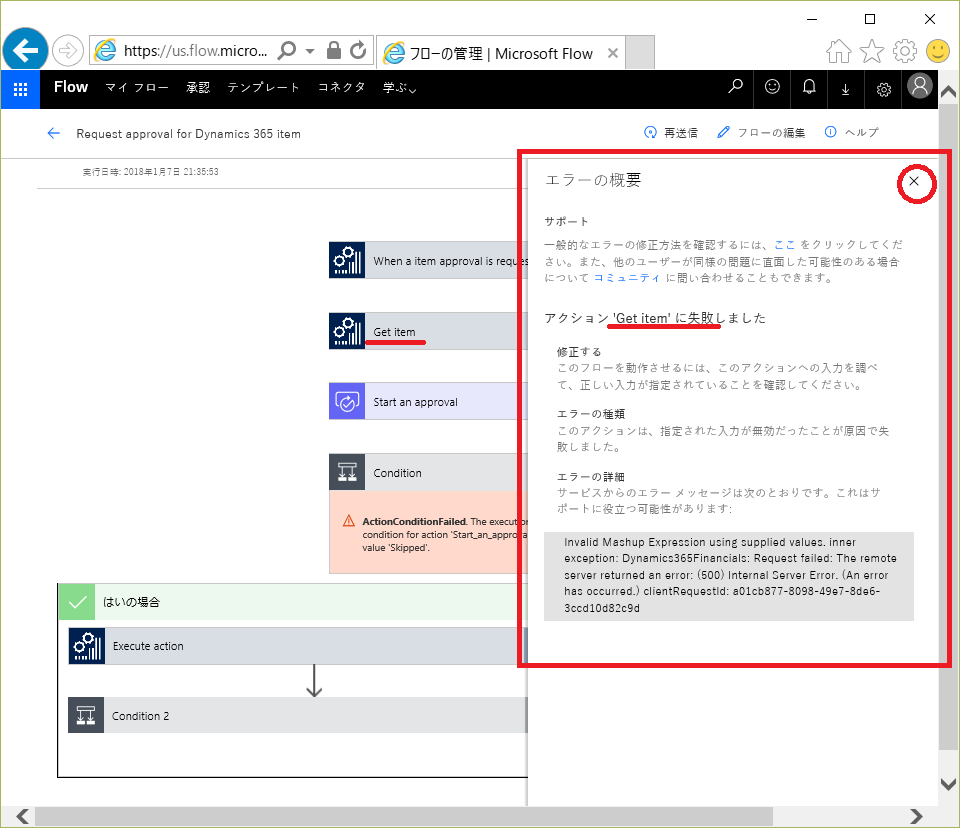Viewport: 960px width, 828px height.
Task: Close the フローの管理 browser tab
Action: coord(613,53)
